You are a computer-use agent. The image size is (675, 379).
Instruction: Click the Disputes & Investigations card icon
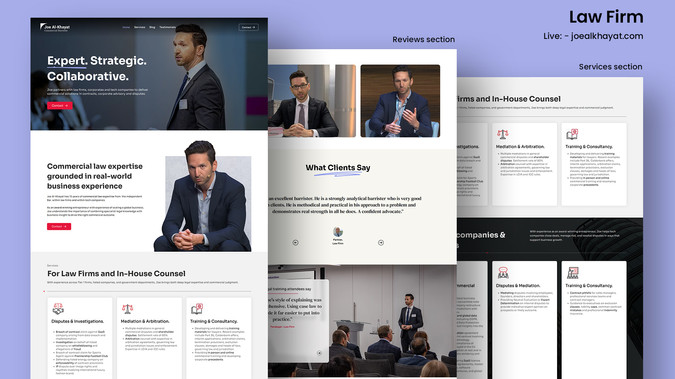pyautogui.click(x=58, y=308)
